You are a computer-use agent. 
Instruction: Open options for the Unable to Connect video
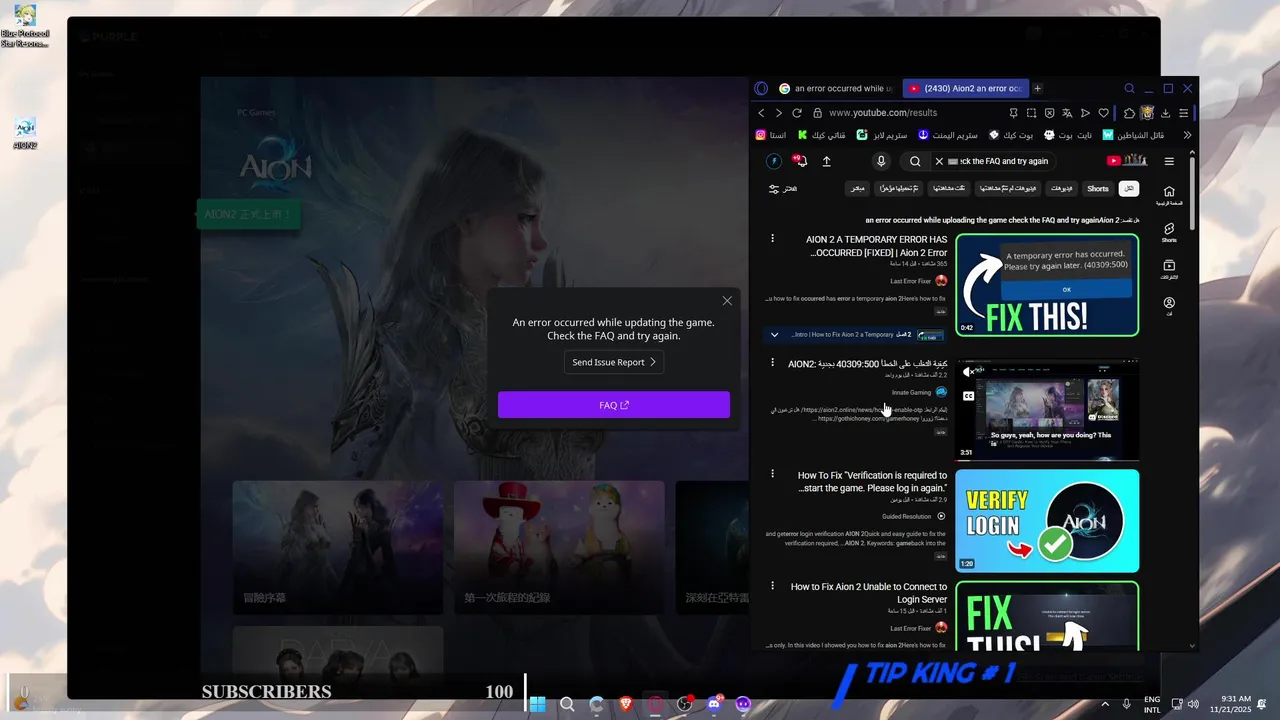point(772,585)
